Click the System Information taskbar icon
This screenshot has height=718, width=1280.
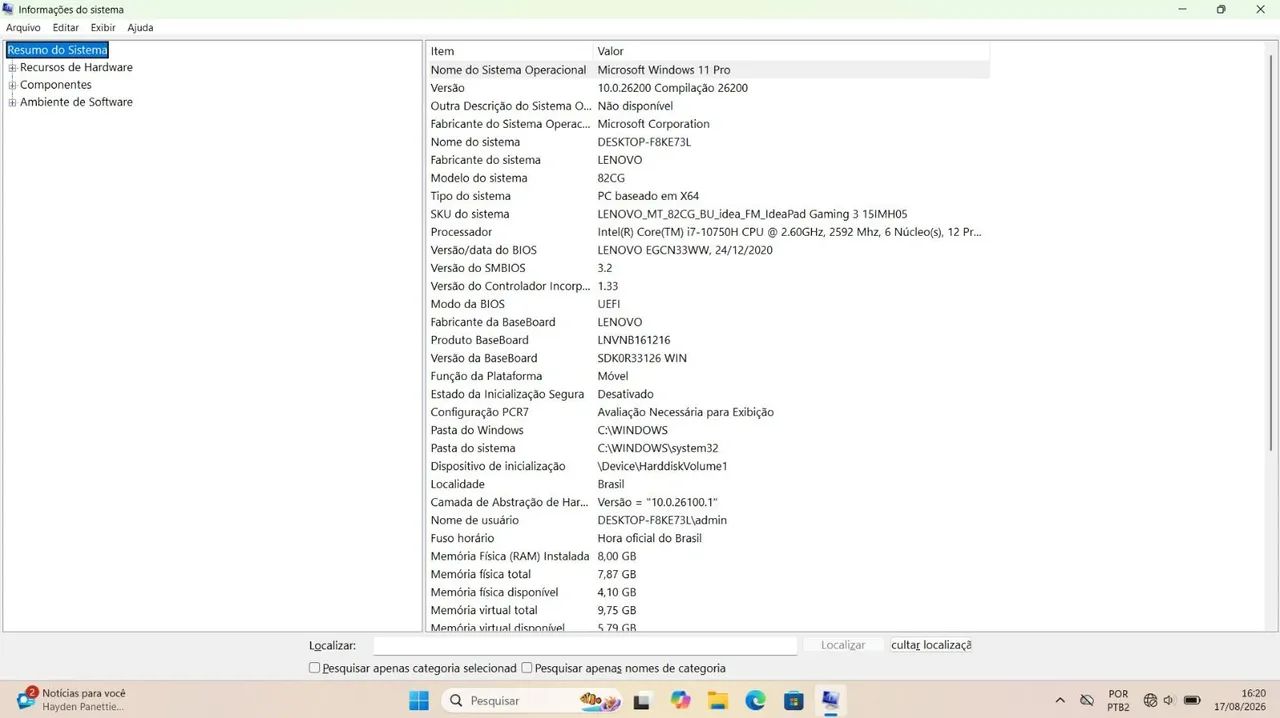[x=830, y=701]
